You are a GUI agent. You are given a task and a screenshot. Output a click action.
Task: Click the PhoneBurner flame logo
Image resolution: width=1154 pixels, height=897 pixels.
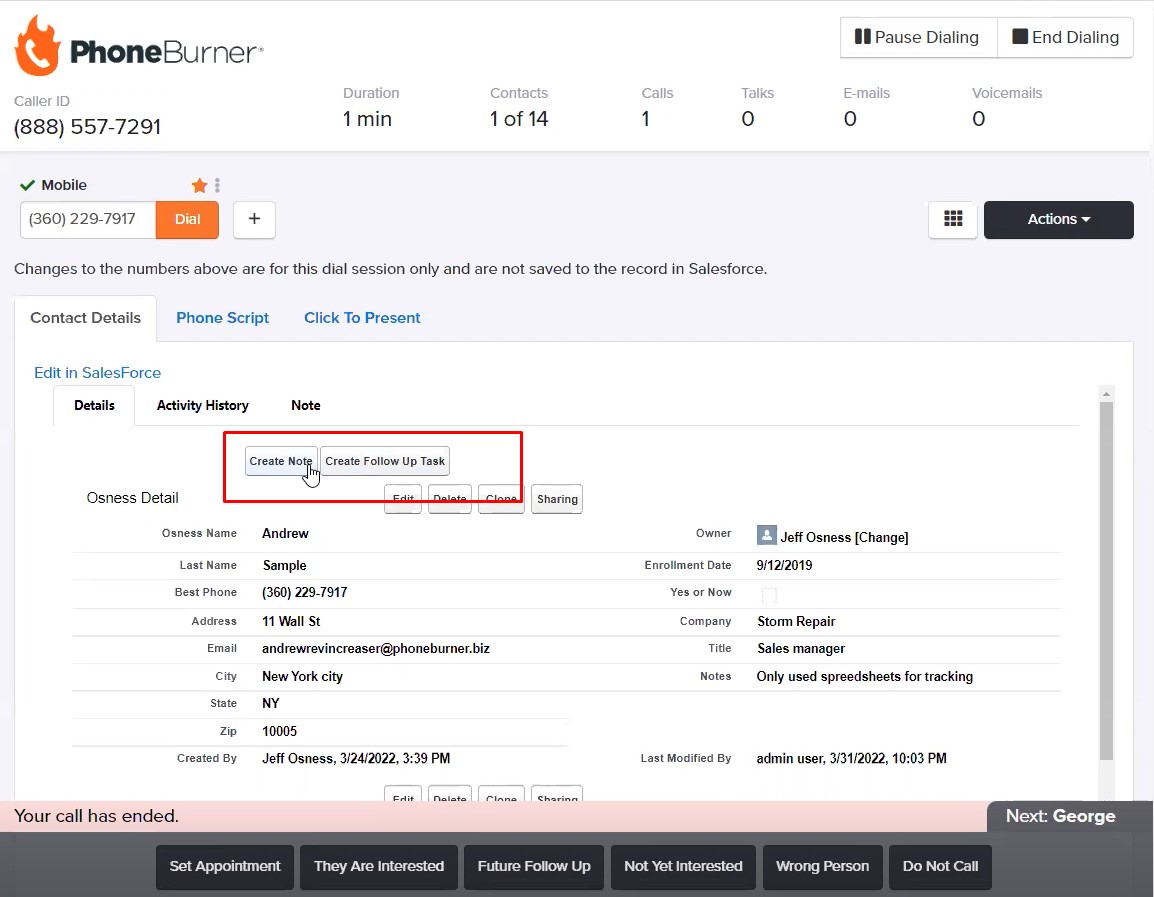[x=38, y=46]
